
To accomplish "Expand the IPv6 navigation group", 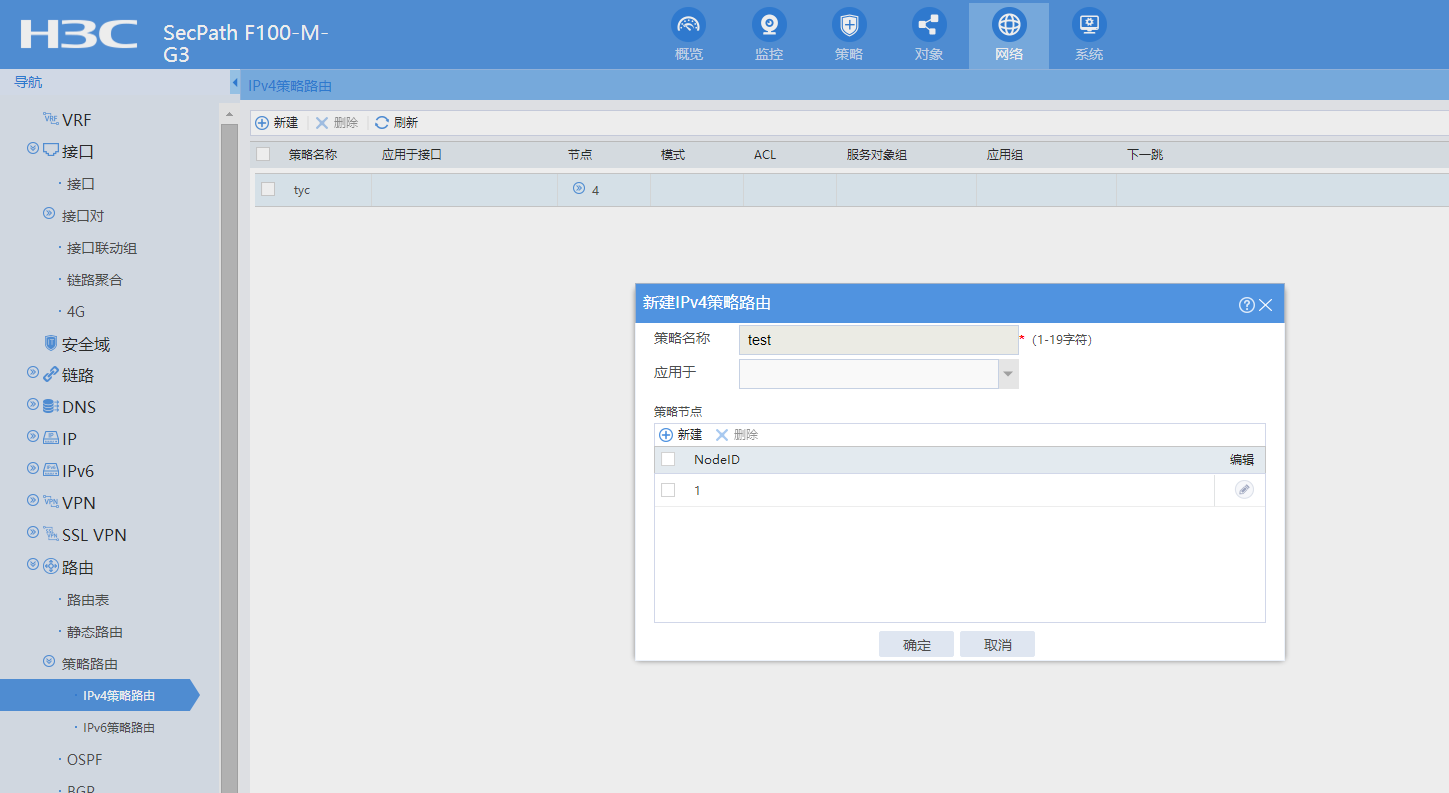I will pos(33,470).
